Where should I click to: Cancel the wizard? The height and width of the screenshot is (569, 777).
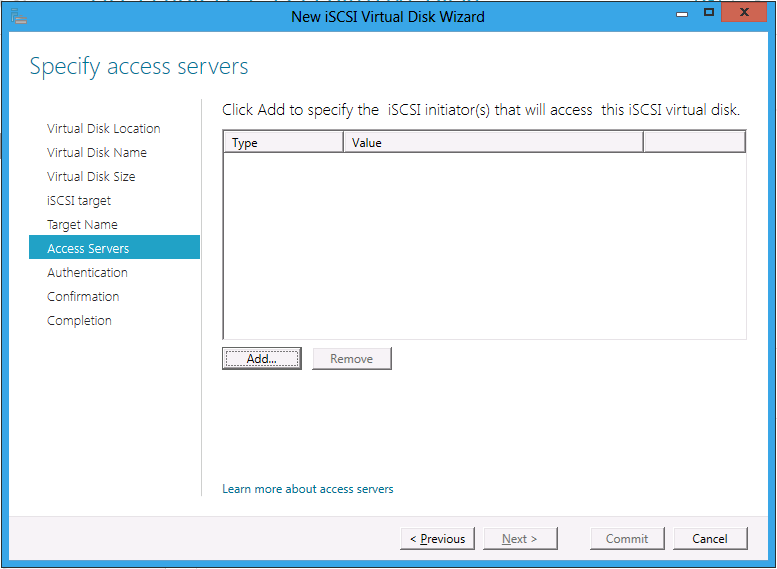pyautogui.click(x=710, y=539)
